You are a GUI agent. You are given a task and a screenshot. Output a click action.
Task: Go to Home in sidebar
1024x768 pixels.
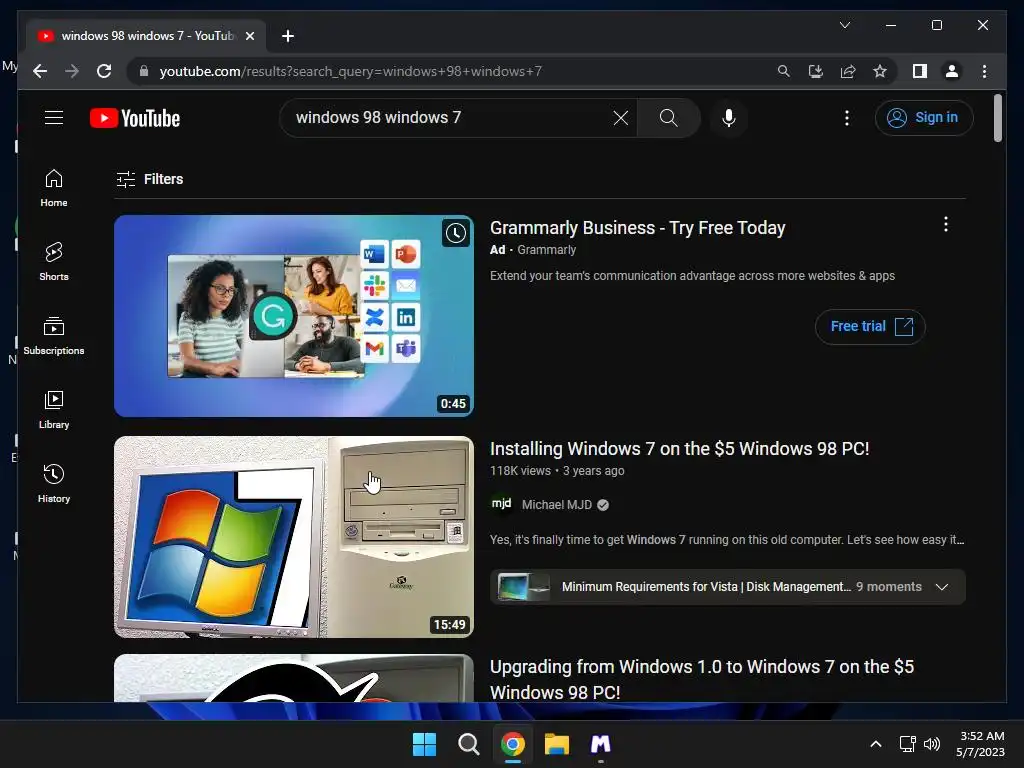tap(54, 188)
